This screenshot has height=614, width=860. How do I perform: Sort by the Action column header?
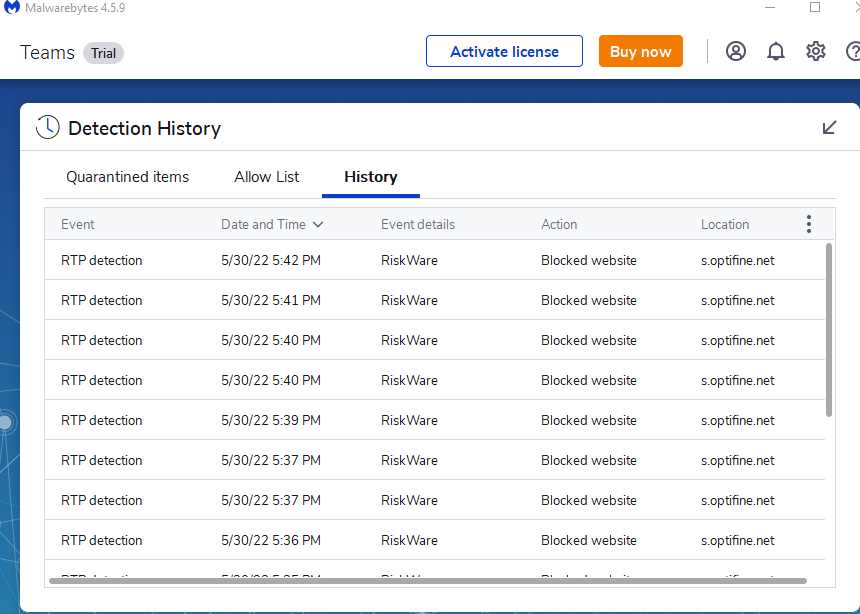[559, 224]
